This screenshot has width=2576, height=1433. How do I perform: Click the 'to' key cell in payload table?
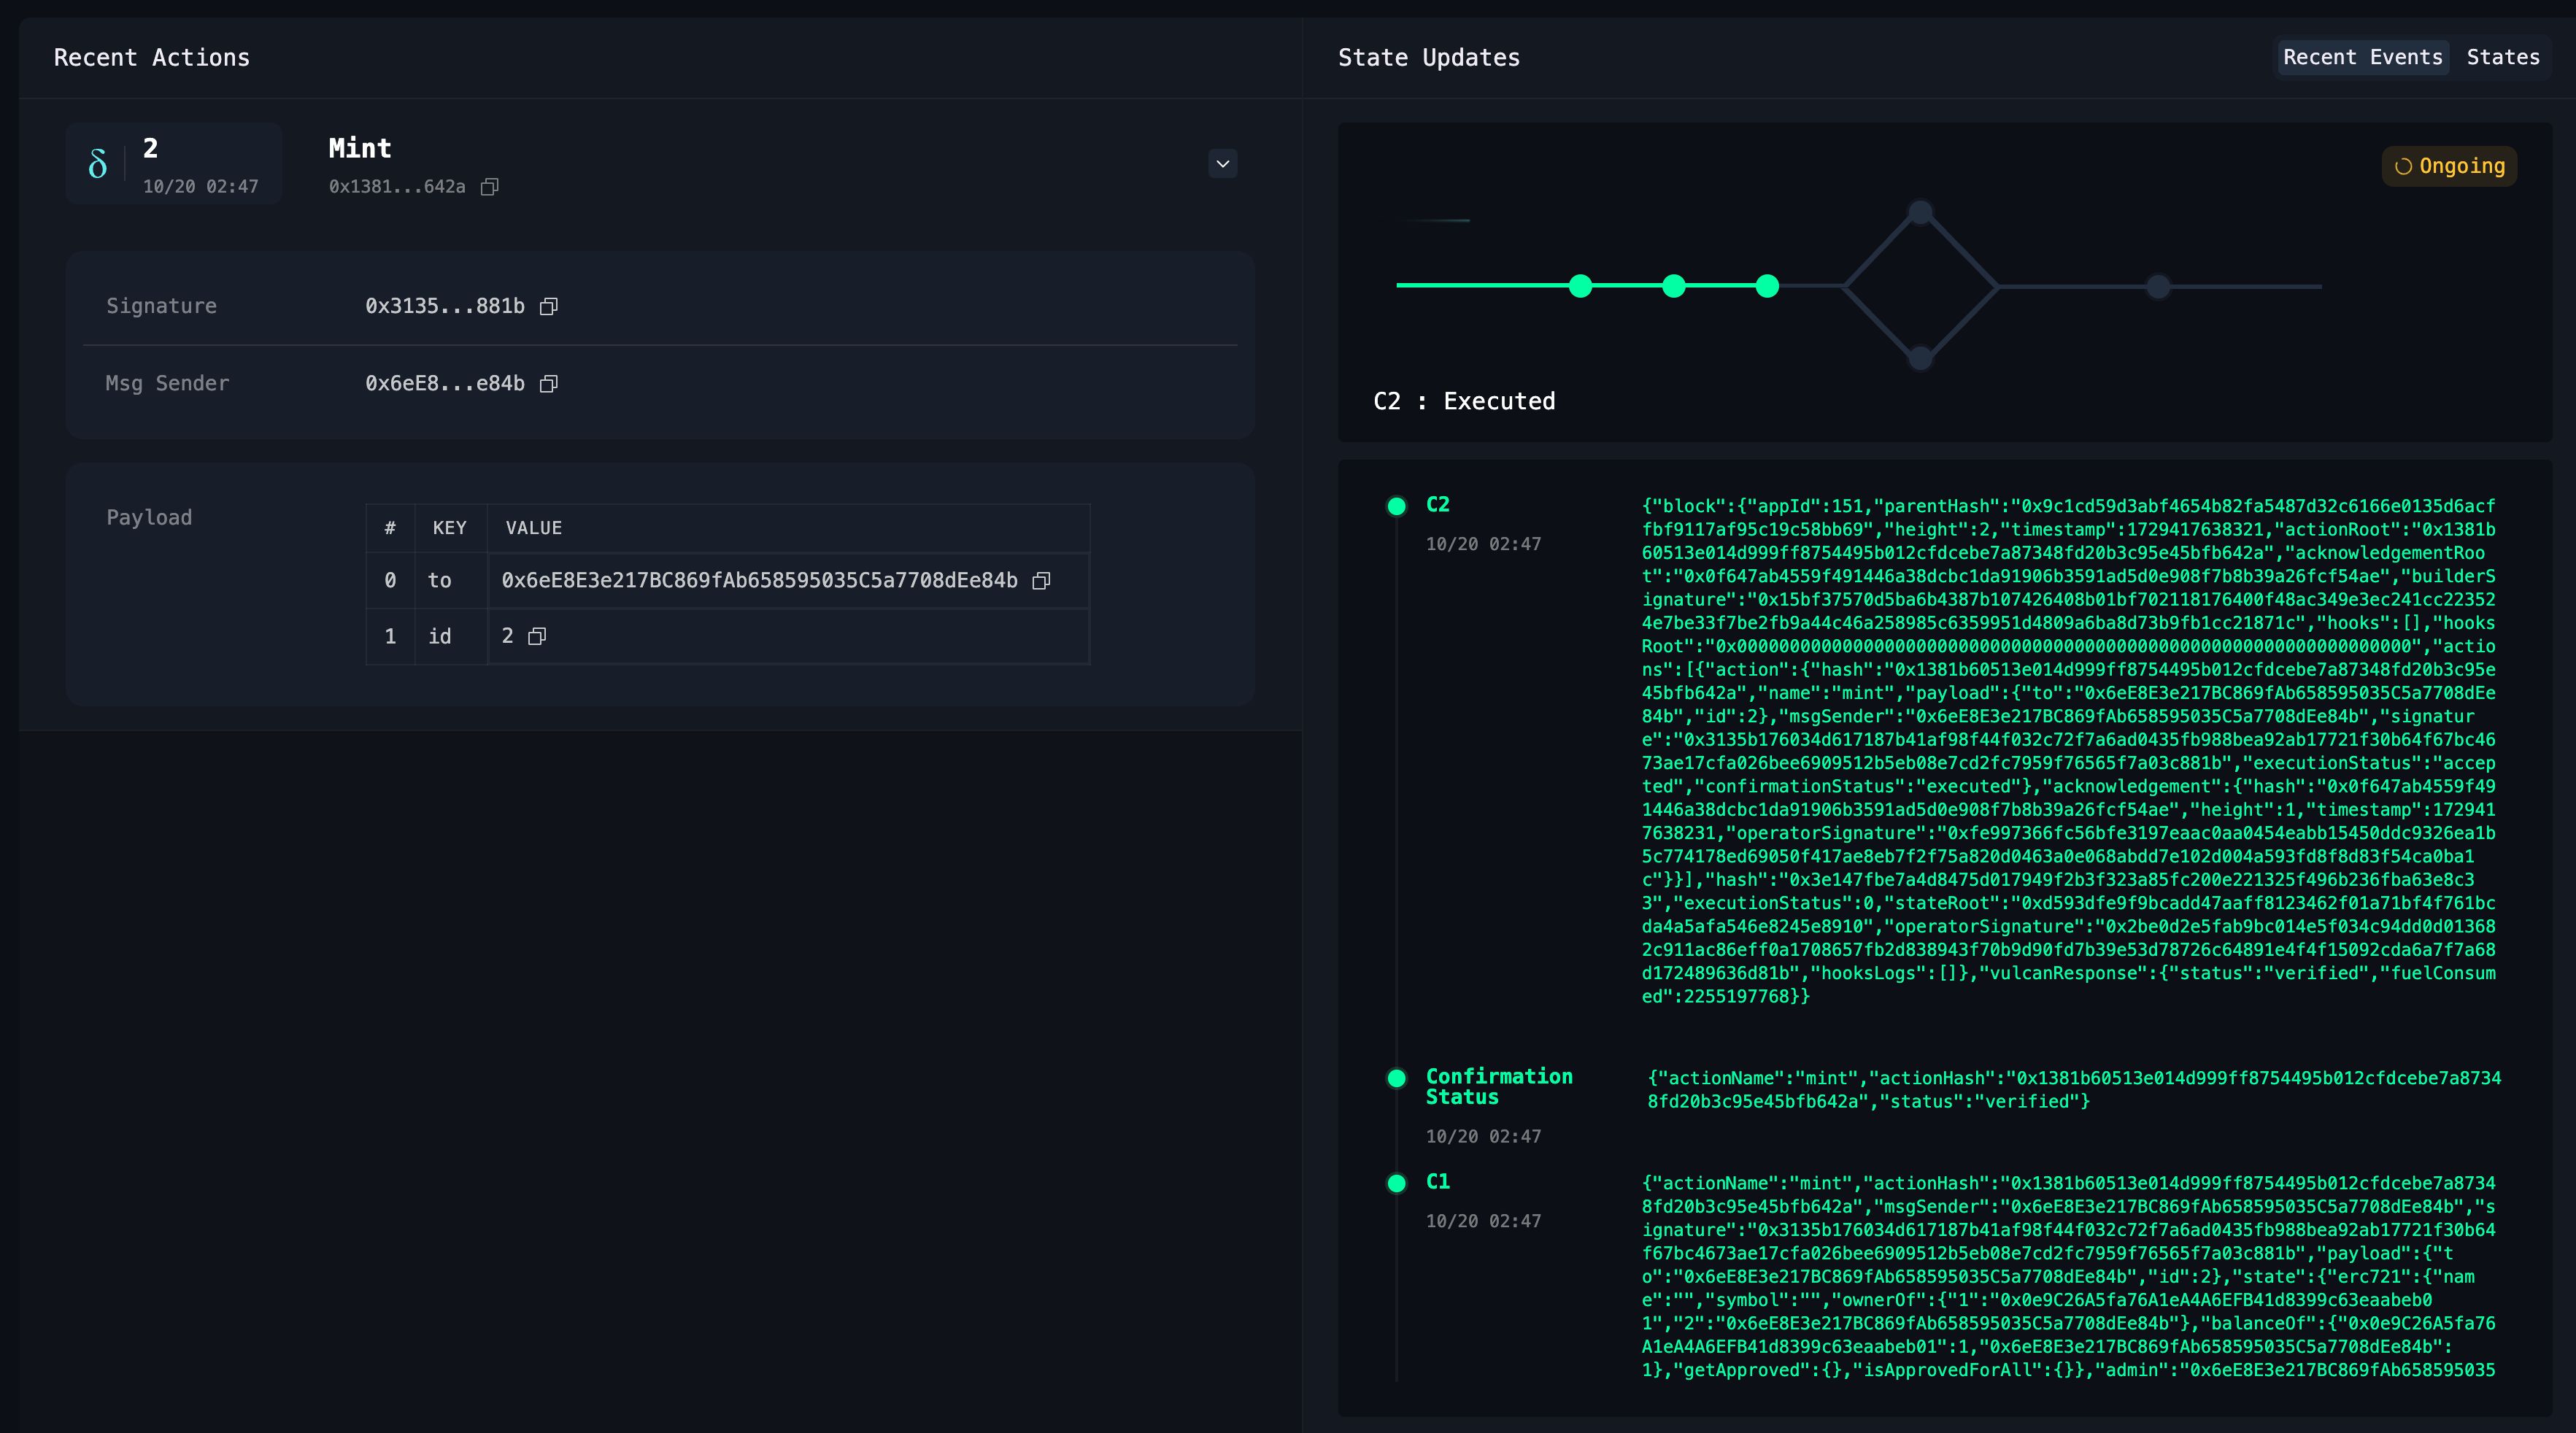click(x=440, y=581)
